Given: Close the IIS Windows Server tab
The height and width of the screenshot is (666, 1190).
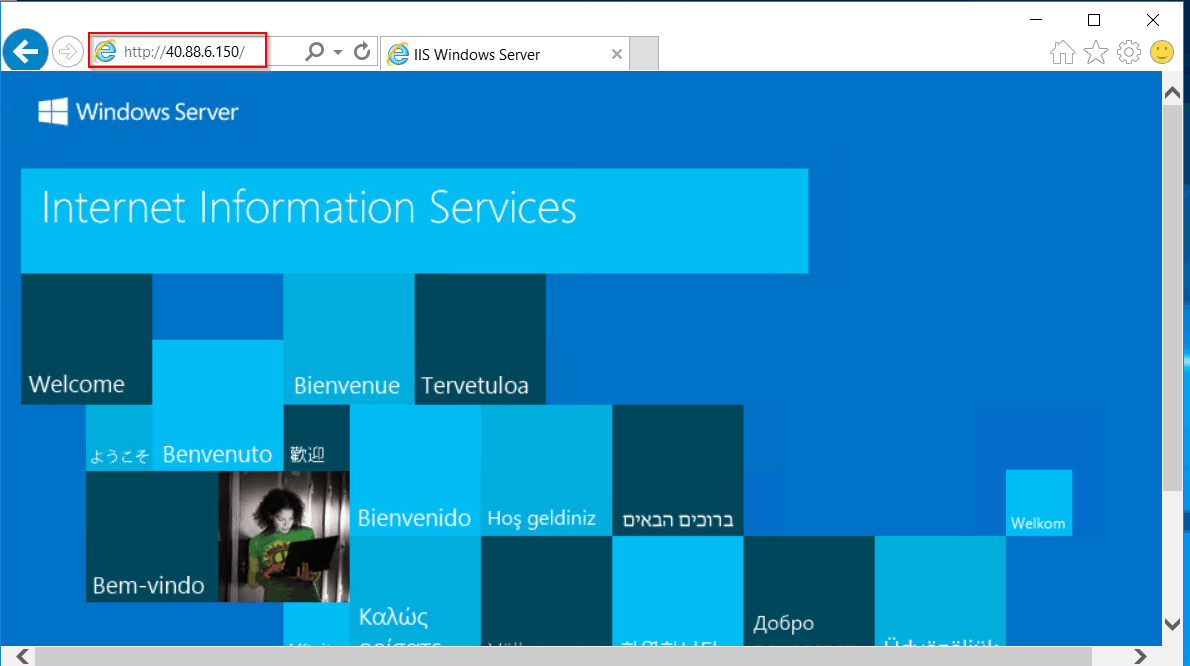Looking at the screenshot, I should point(617,54).
